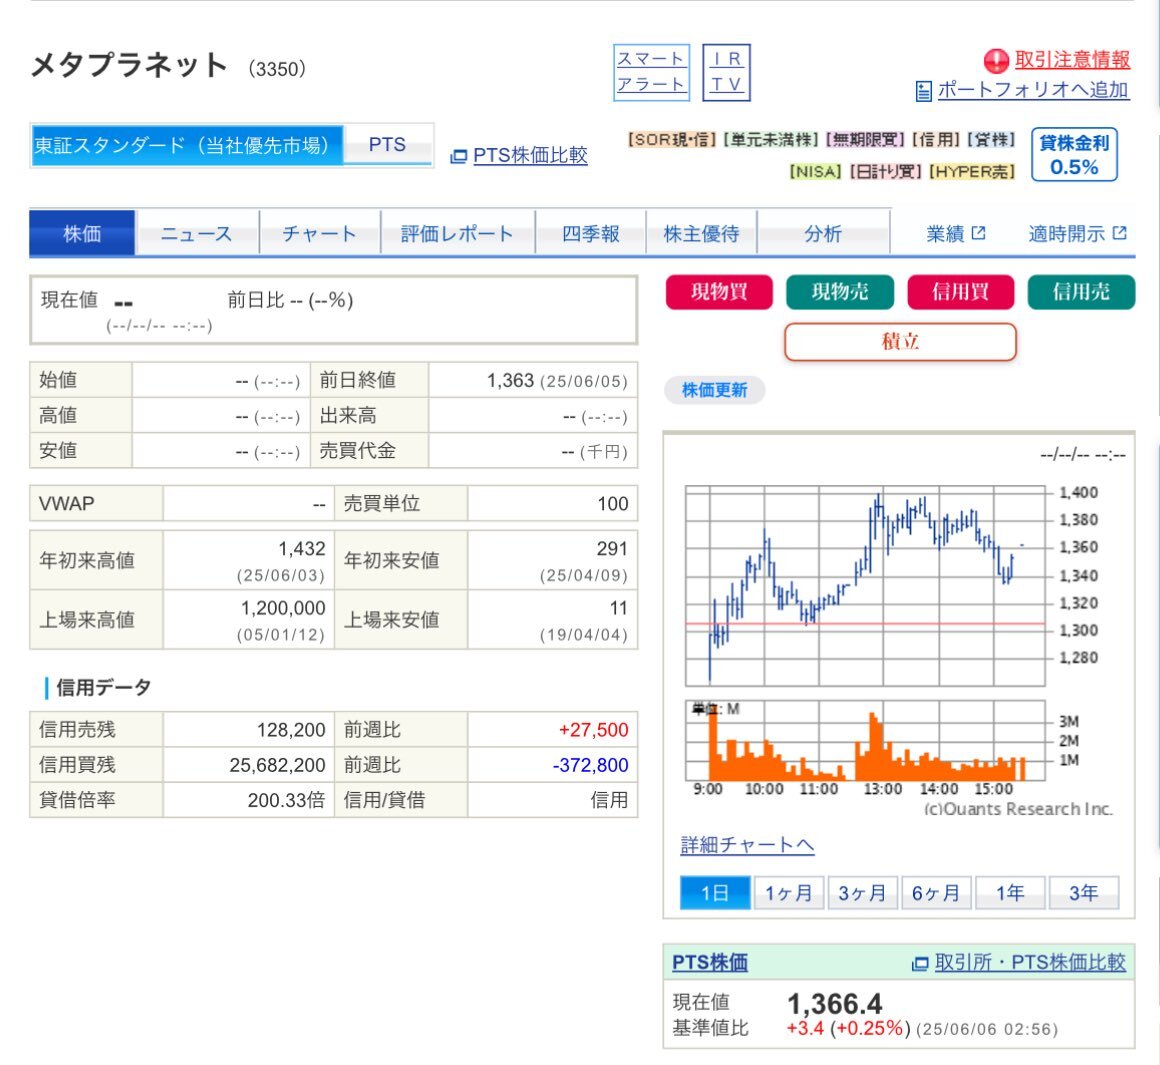Click the external link icon beside 業績

click(978, 233)
